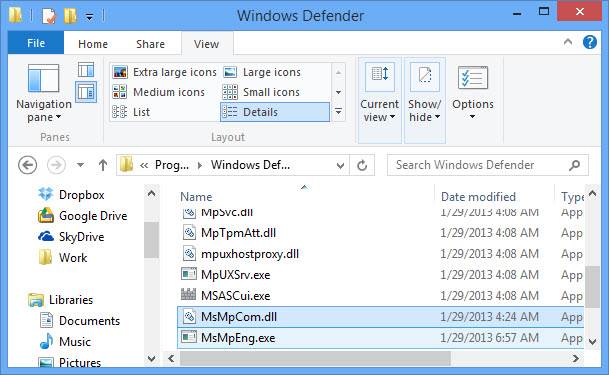Click the Windows Def... breadcrumb segment
The height and width of the screenshot is (375, 609).
coord(250,165)
